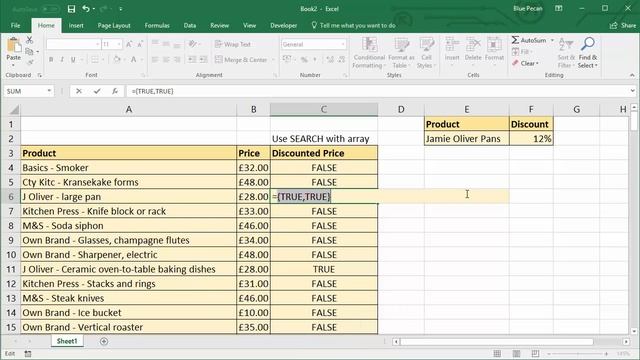This screenshot has height=360, width=640.
Task: Click the Conditional Formatting icon
Action: coord(369,45)
